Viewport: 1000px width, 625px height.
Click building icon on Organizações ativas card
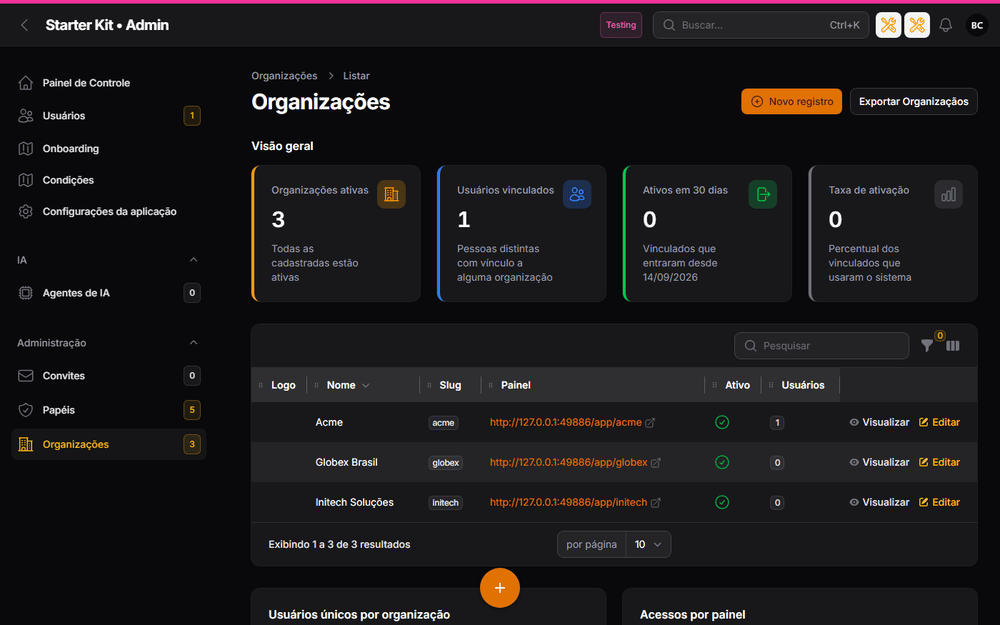(x=392, y=195)
